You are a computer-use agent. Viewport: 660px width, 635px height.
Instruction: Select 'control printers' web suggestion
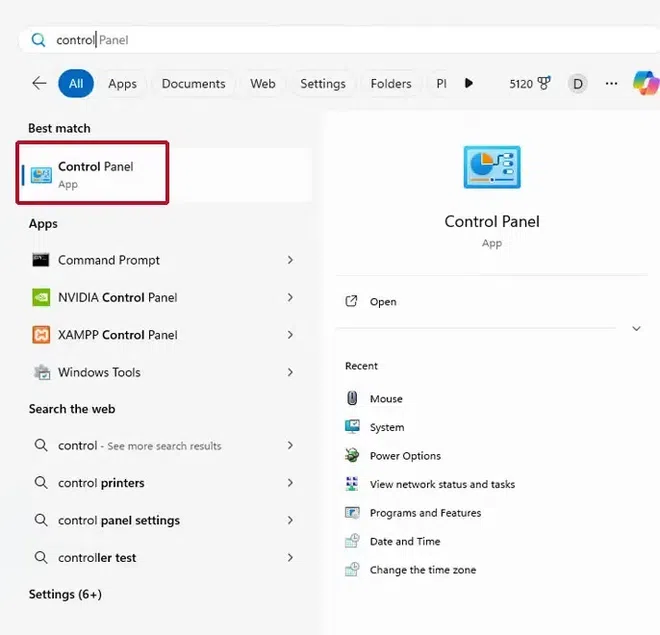[x=164, y=483]
